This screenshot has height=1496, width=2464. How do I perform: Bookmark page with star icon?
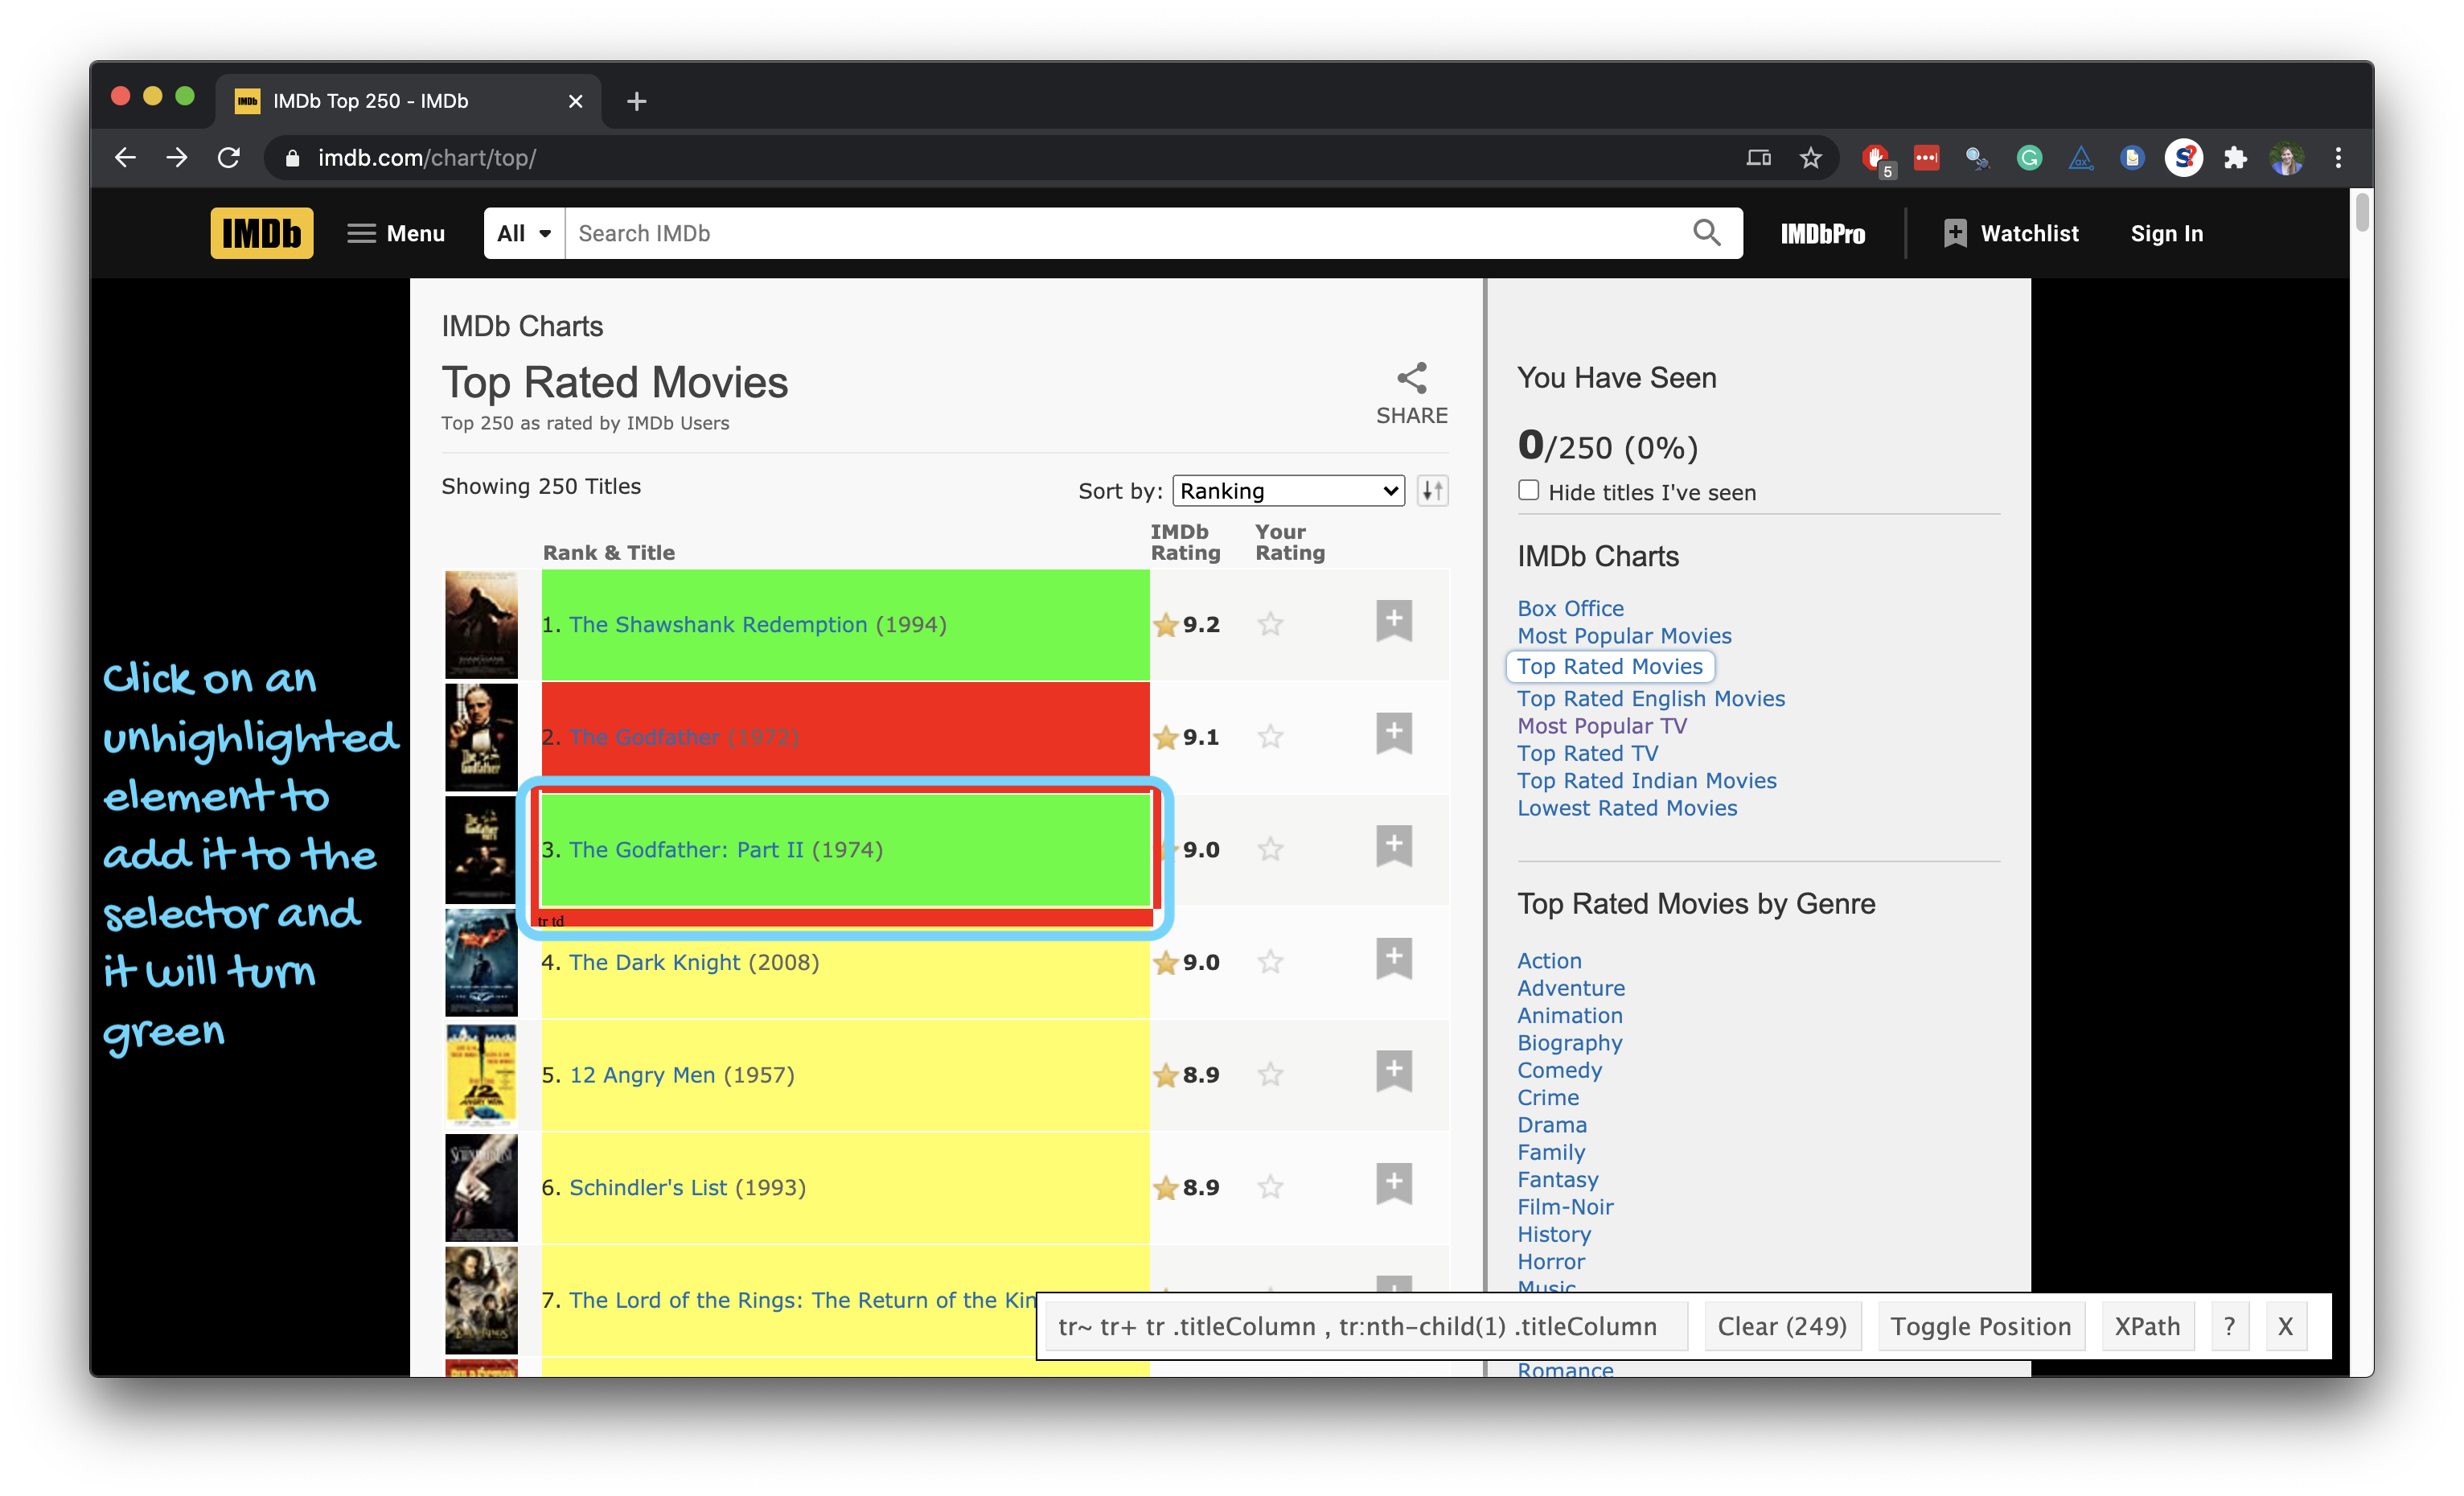[1810, 157]
